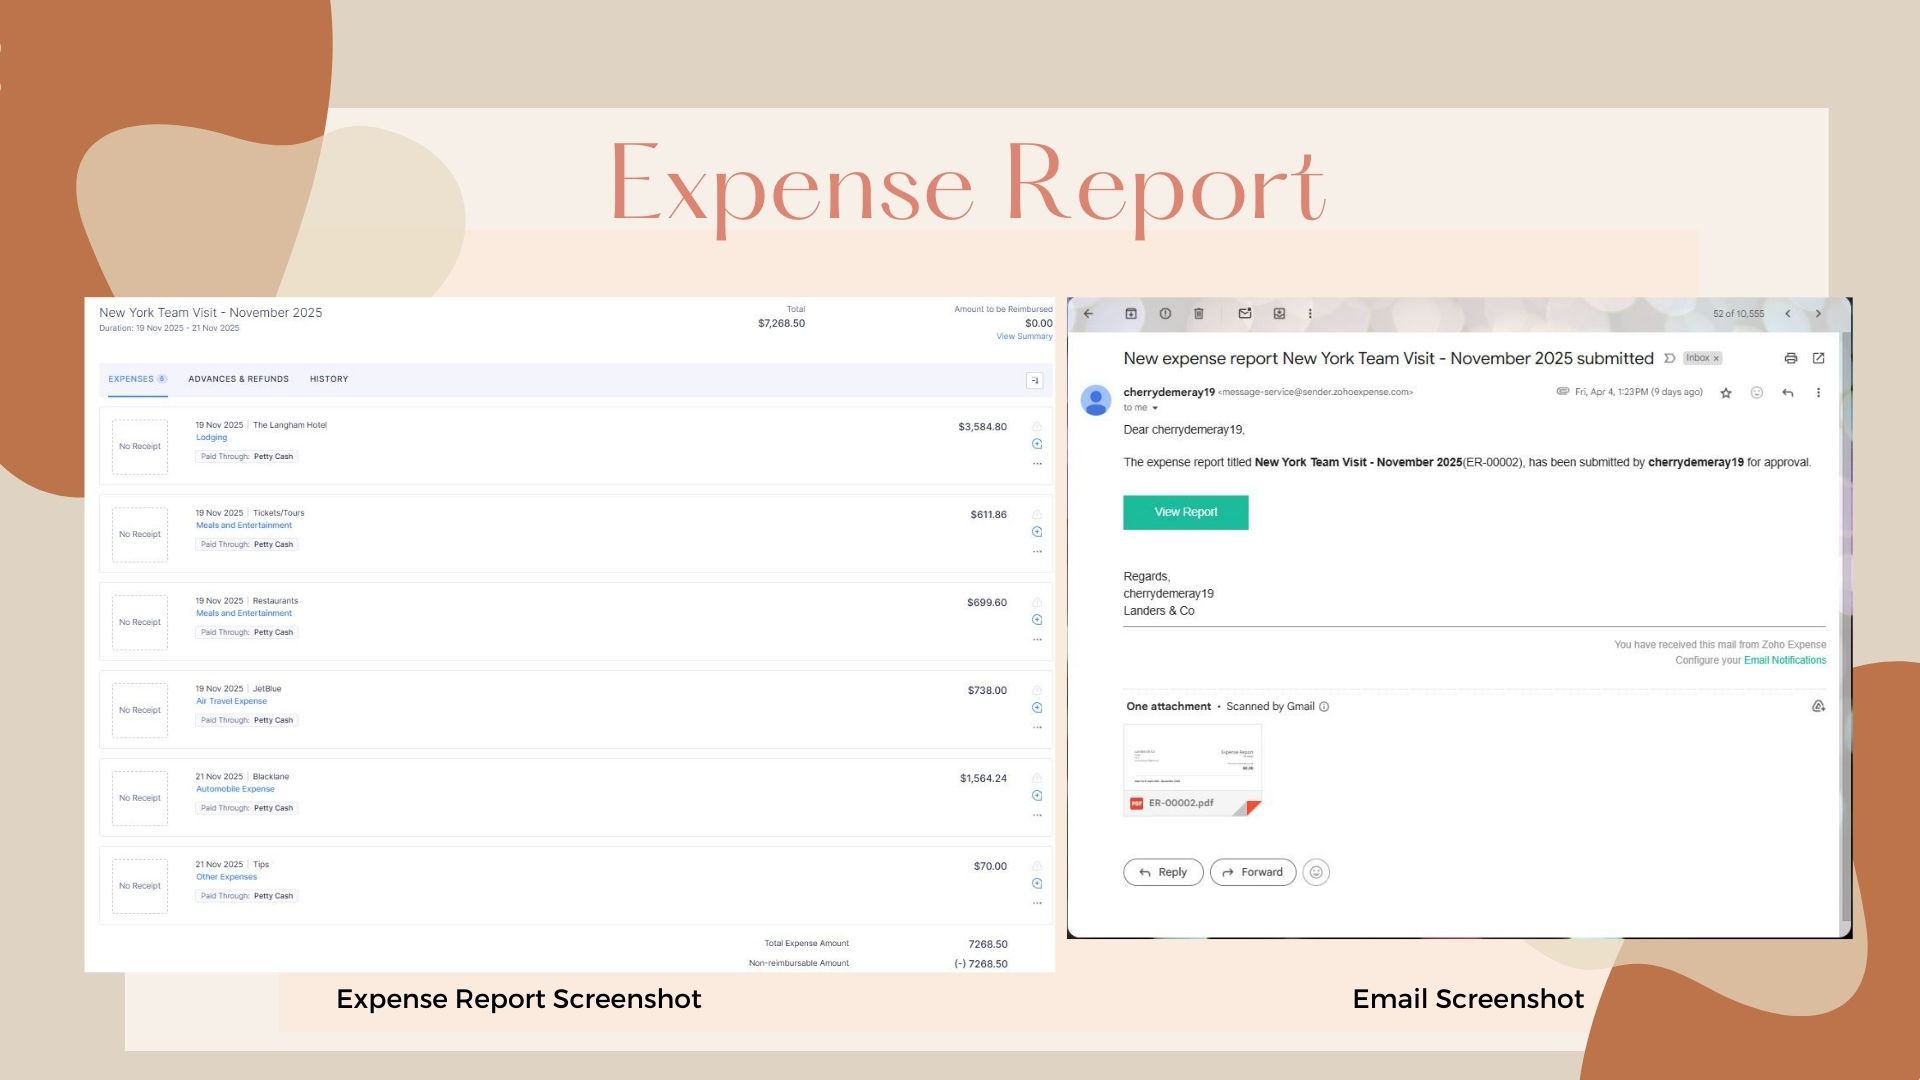Click the green View Report button

[x=1185, y=512]
